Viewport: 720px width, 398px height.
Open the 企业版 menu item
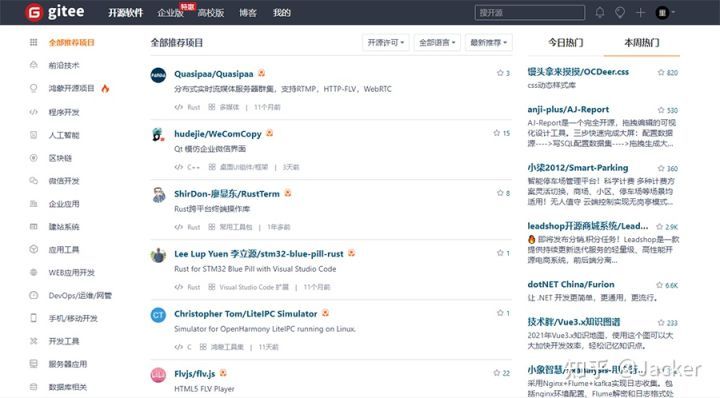pos(170,13)
